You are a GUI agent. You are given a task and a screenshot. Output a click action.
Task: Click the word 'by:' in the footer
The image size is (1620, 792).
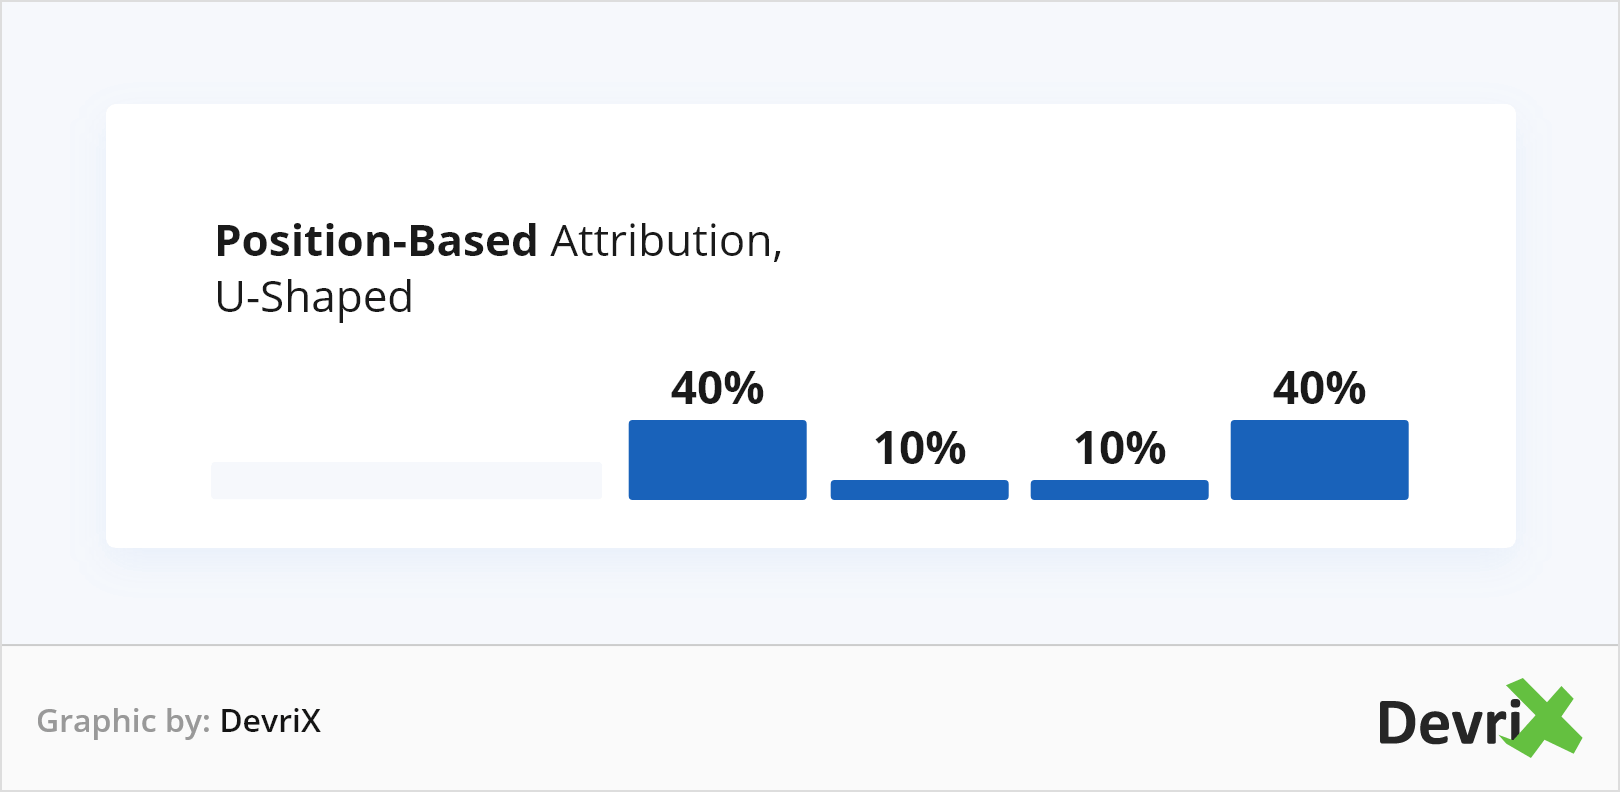click(187, 721)
